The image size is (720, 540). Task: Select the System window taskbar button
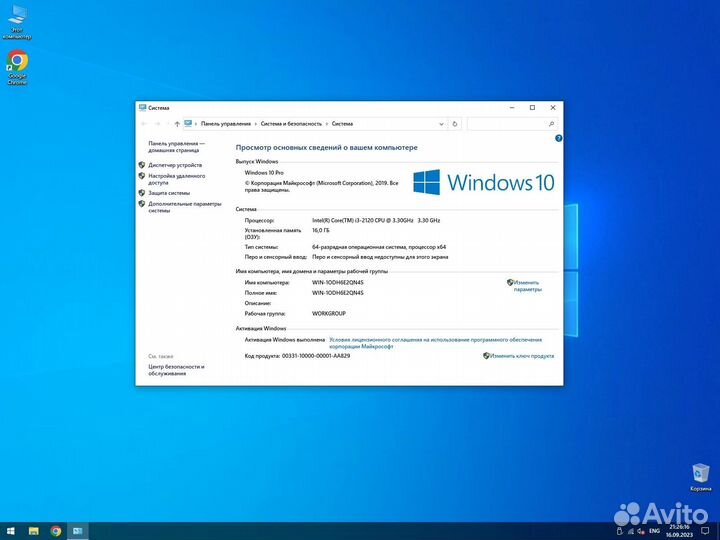(78, 531)
